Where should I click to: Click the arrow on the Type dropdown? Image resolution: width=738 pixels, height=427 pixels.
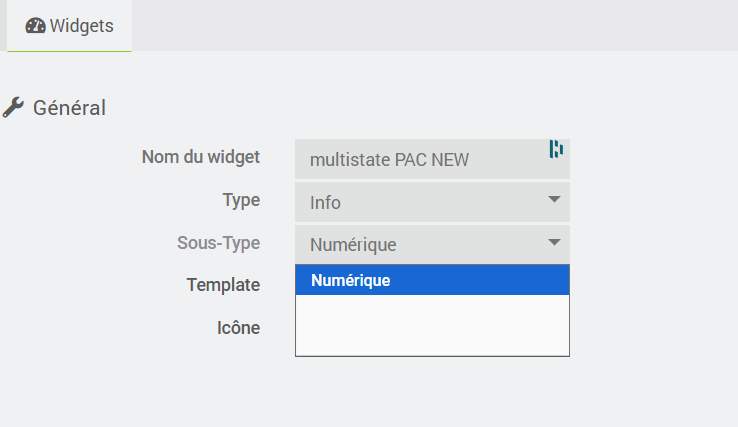click(x=555, y=199)
